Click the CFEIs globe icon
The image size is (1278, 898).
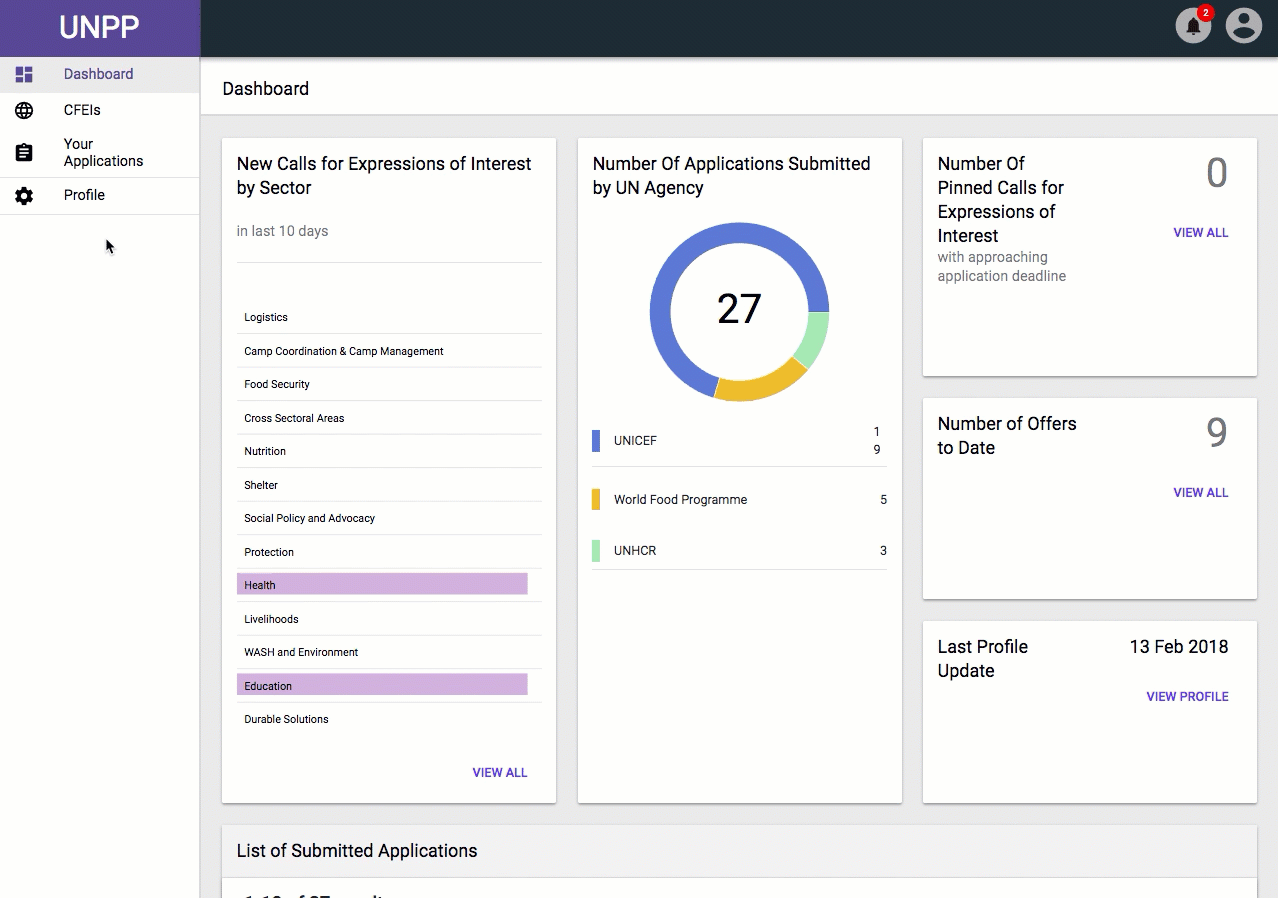[x=24, y=111]
